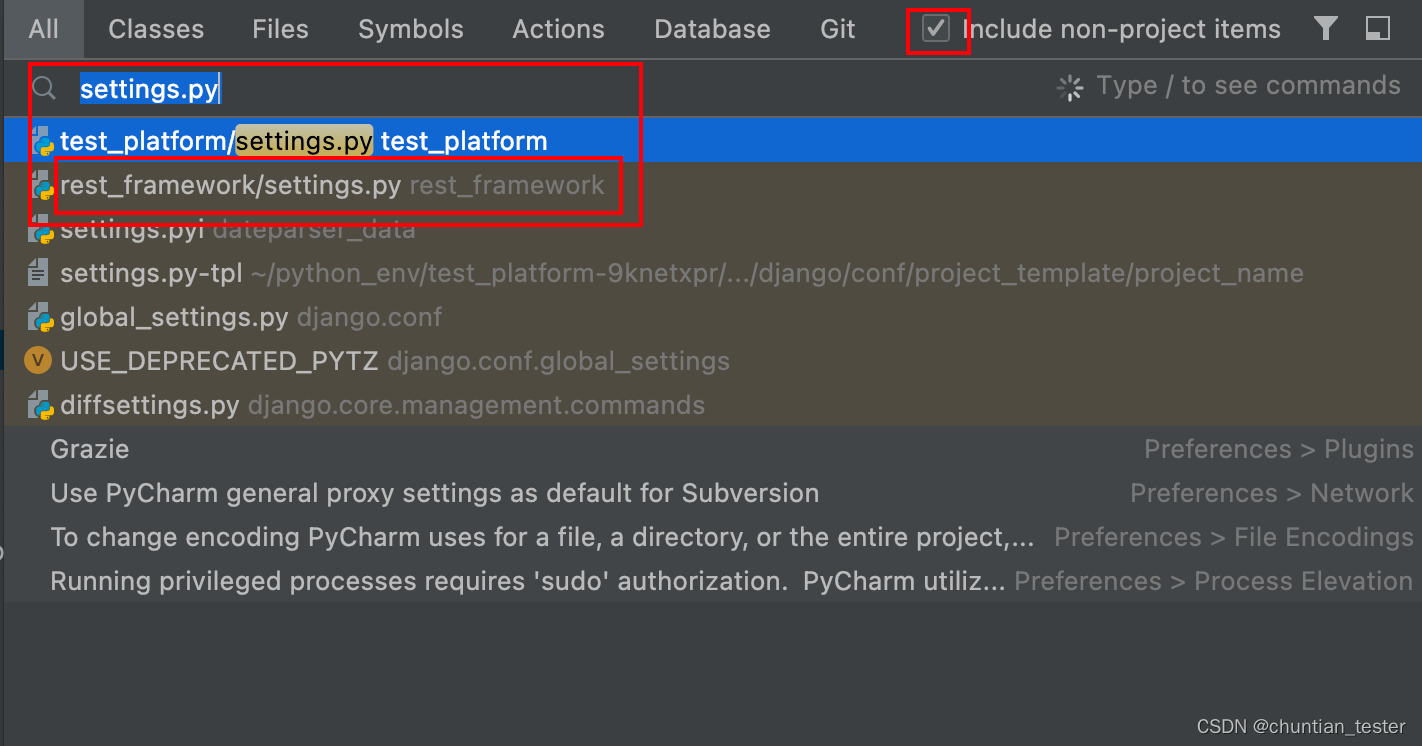Click the Python file icon beside test_platform/settings.py

click(40, 140)
